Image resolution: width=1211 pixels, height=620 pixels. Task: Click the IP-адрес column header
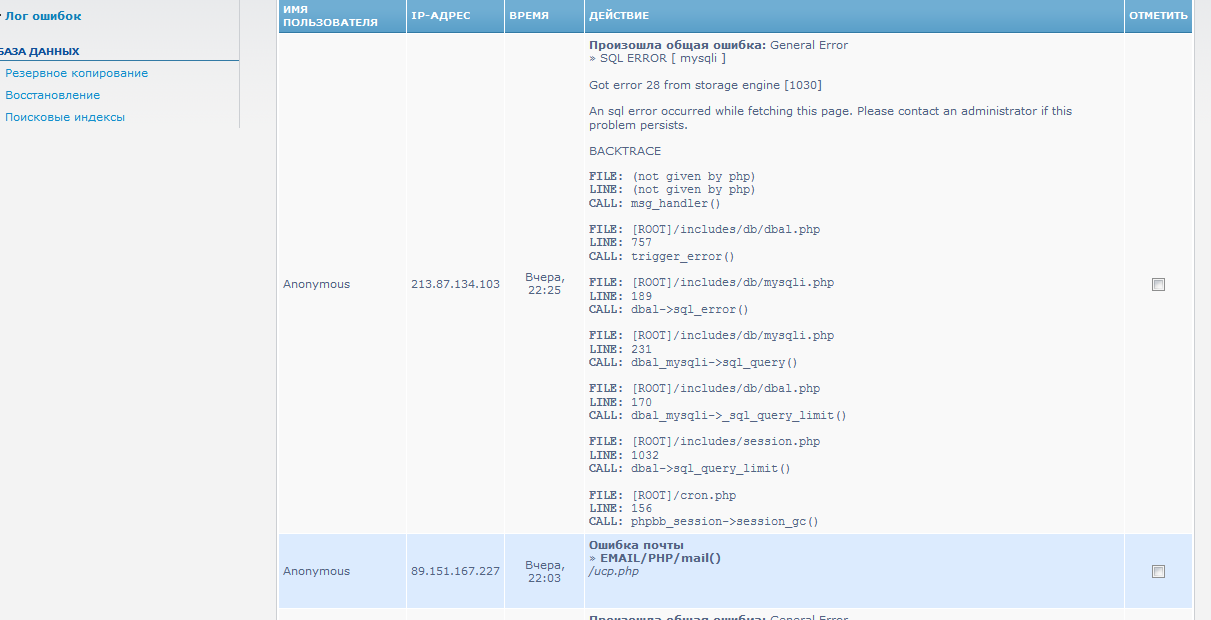coord(440,16)
